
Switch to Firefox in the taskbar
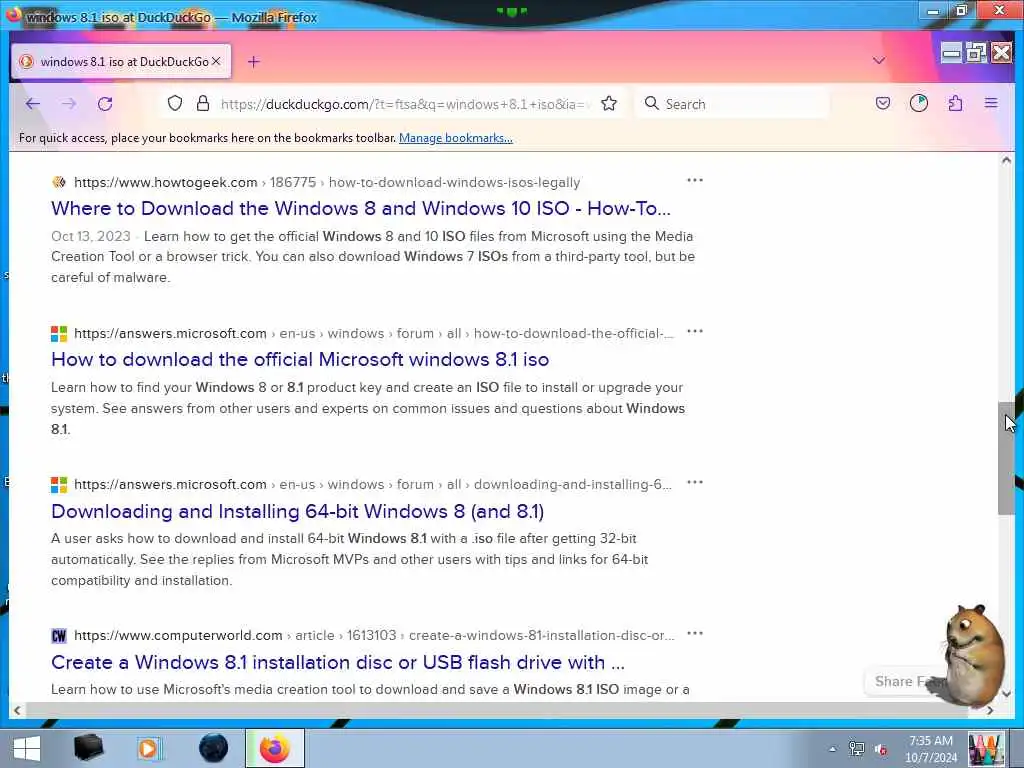coord(275,748)
